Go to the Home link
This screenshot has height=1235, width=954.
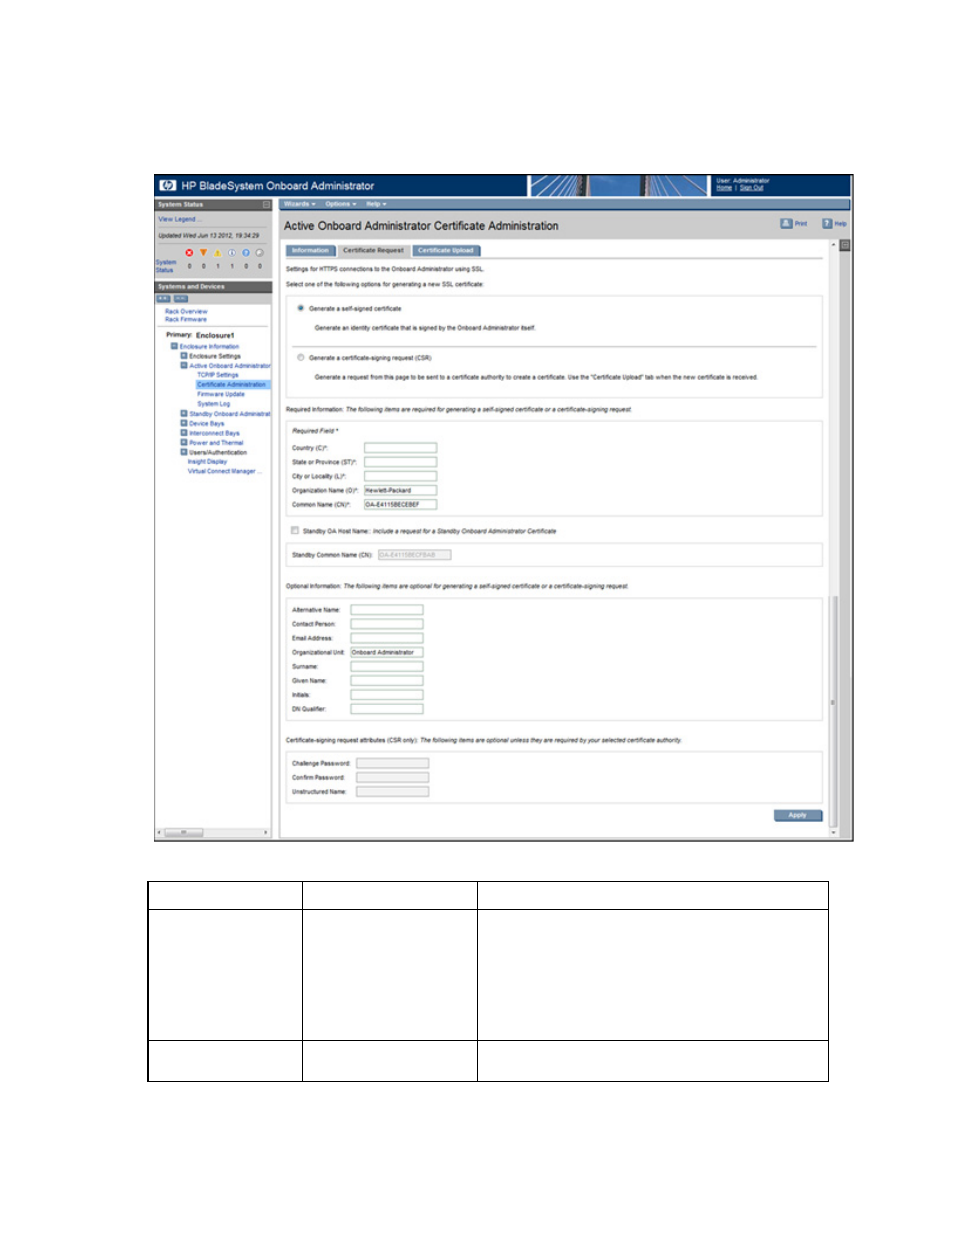(724, 188)
